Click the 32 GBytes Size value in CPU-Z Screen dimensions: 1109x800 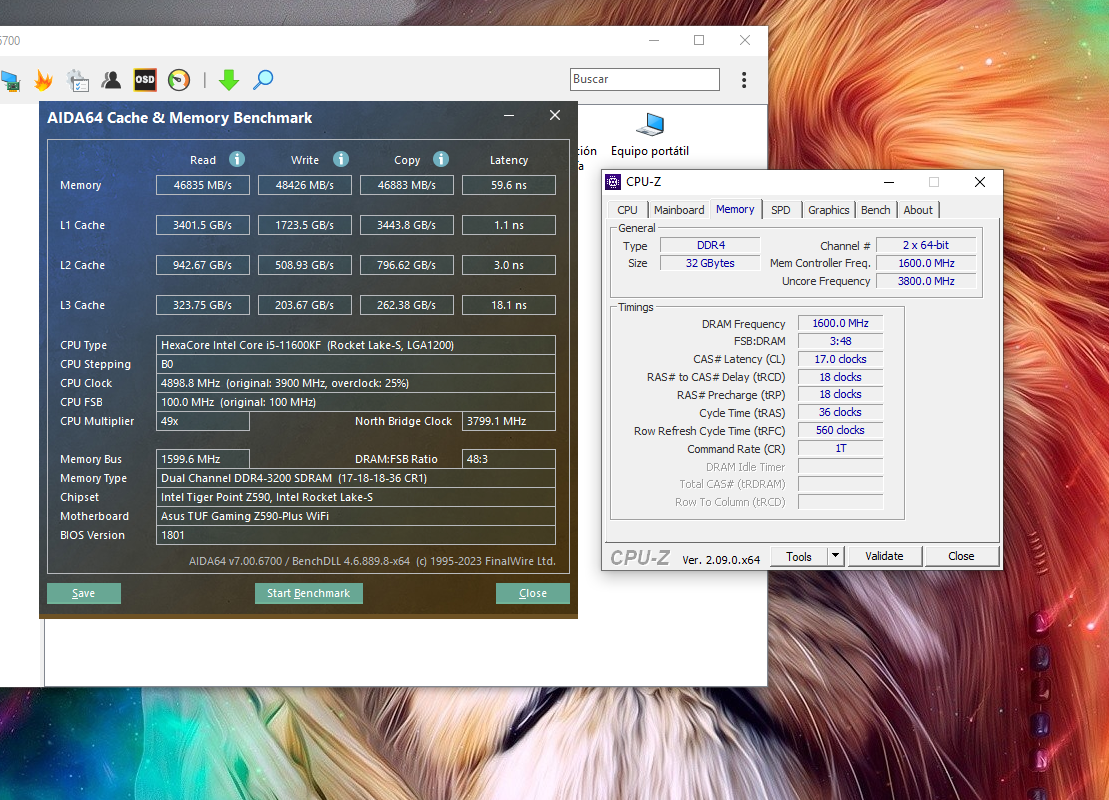coord(710,263)
